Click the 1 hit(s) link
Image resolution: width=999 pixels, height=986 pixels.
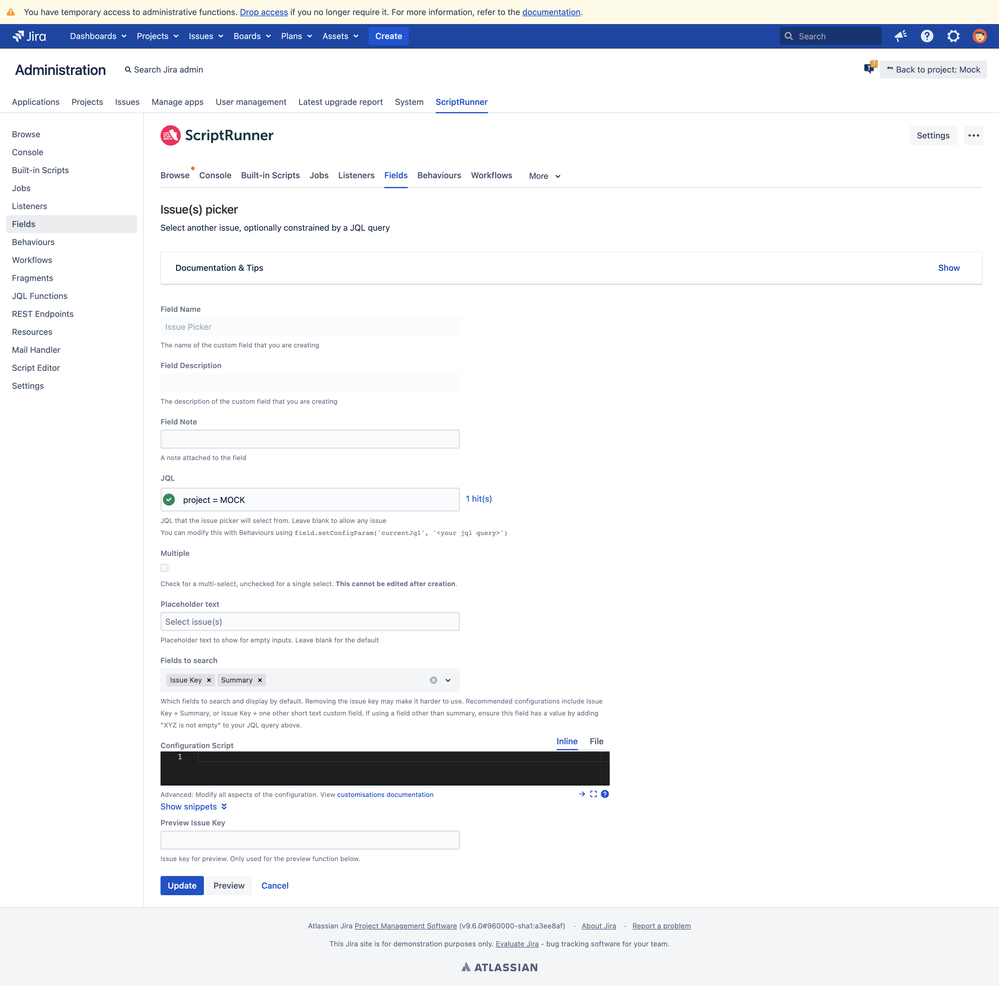(478, 499)
